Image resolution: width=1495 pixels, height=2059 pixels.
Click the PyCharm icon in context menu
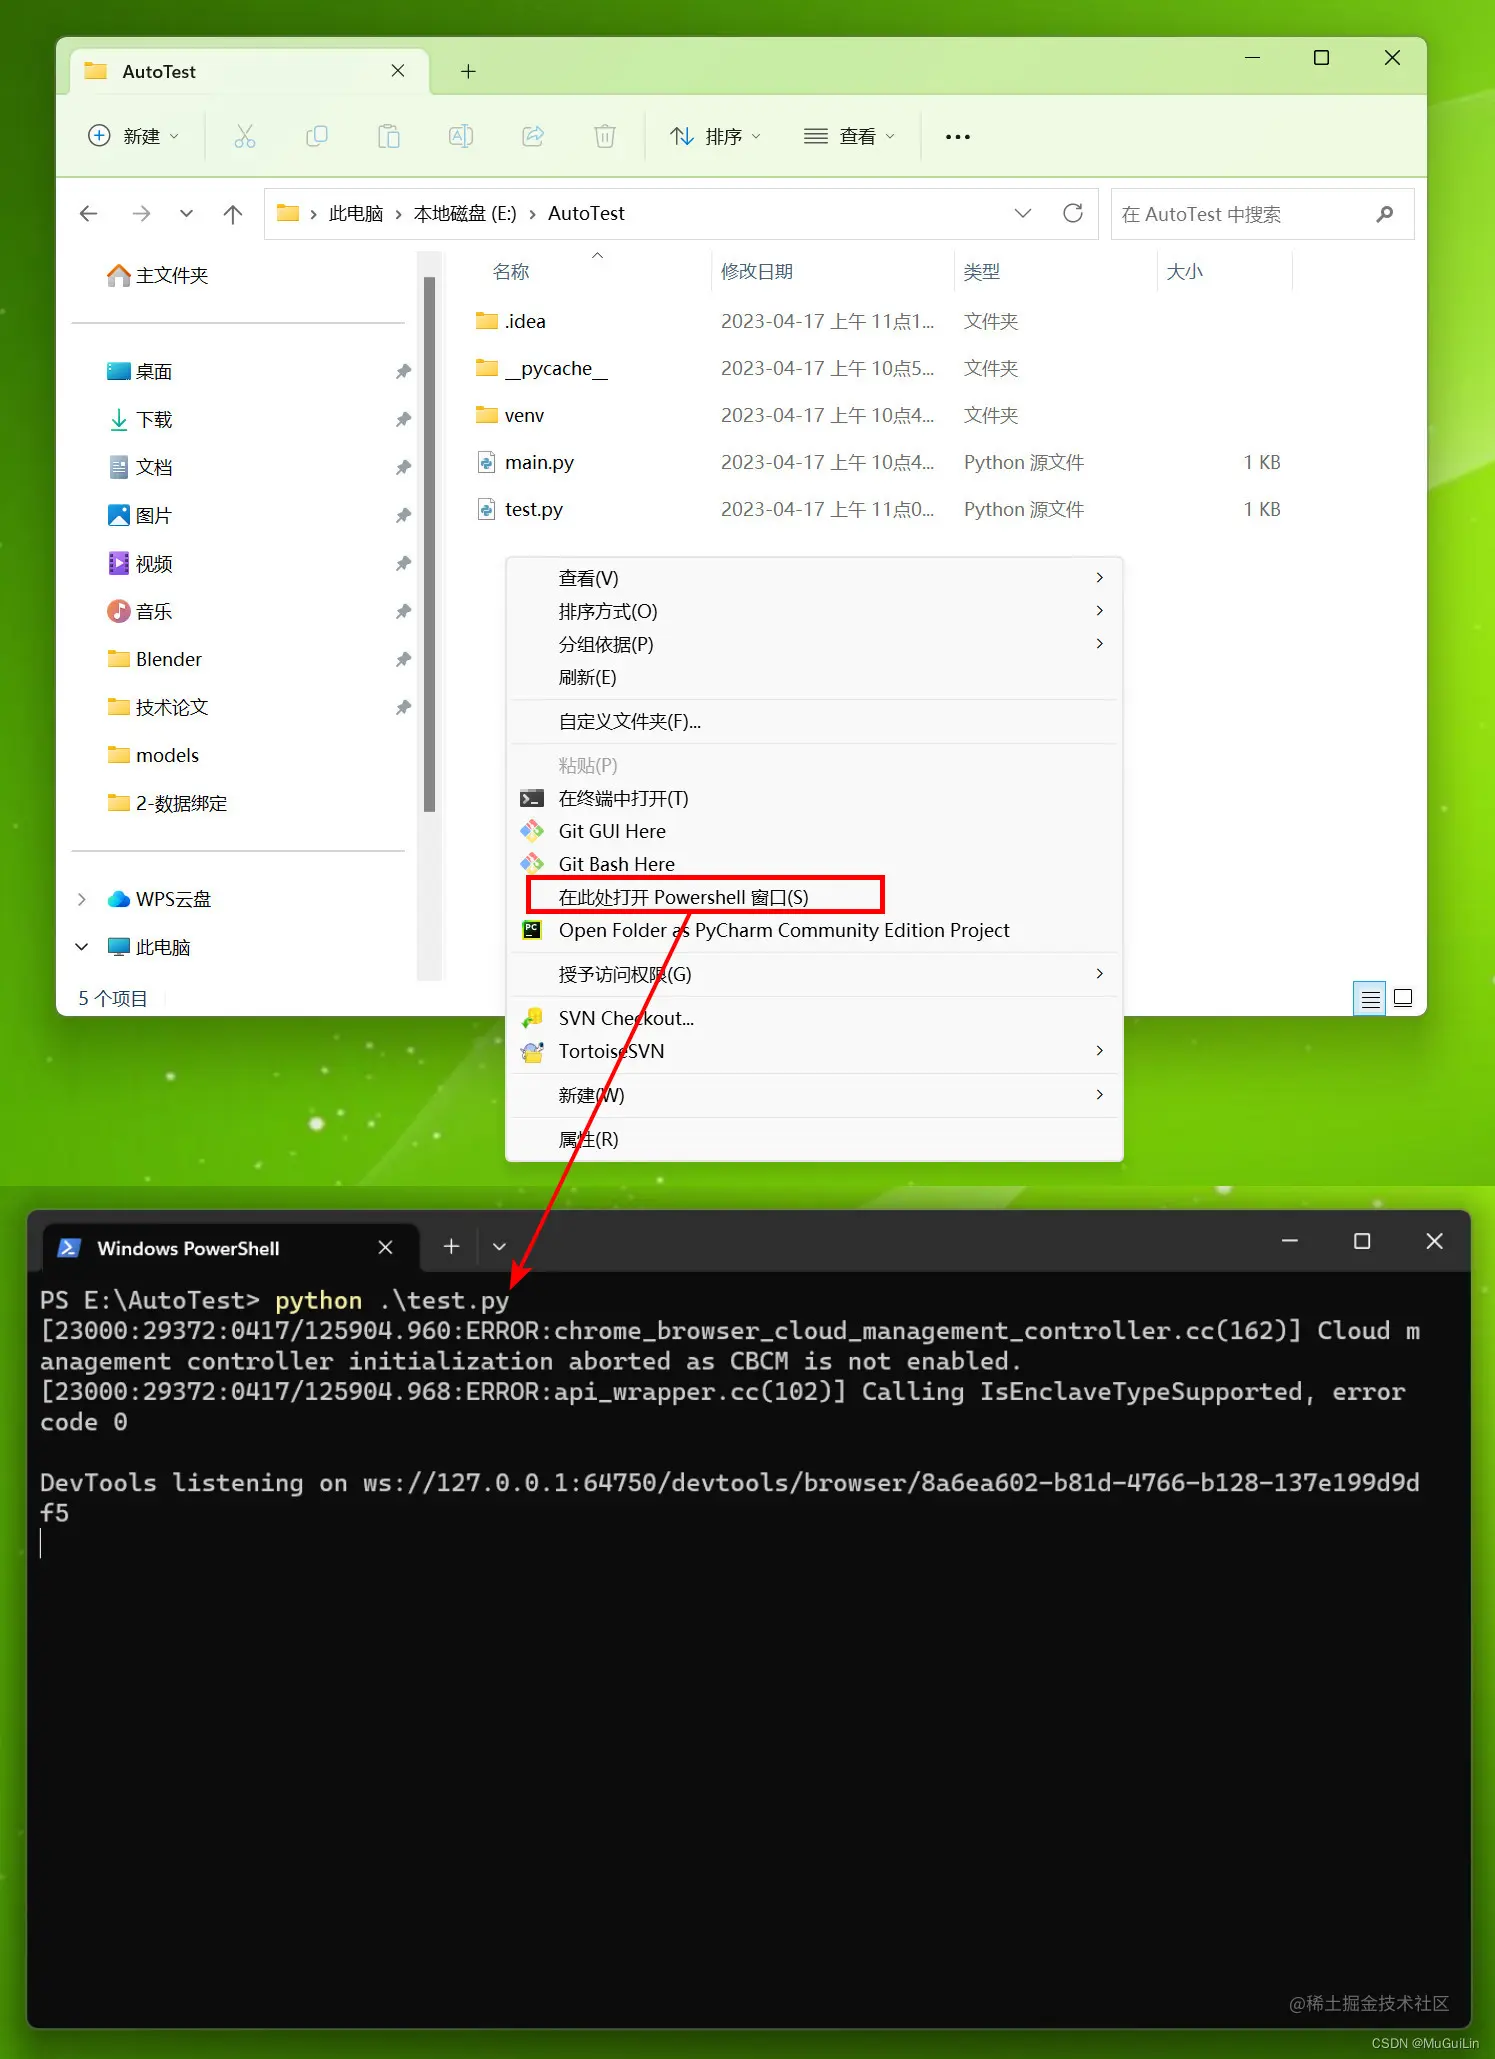[x=532, y=930]
